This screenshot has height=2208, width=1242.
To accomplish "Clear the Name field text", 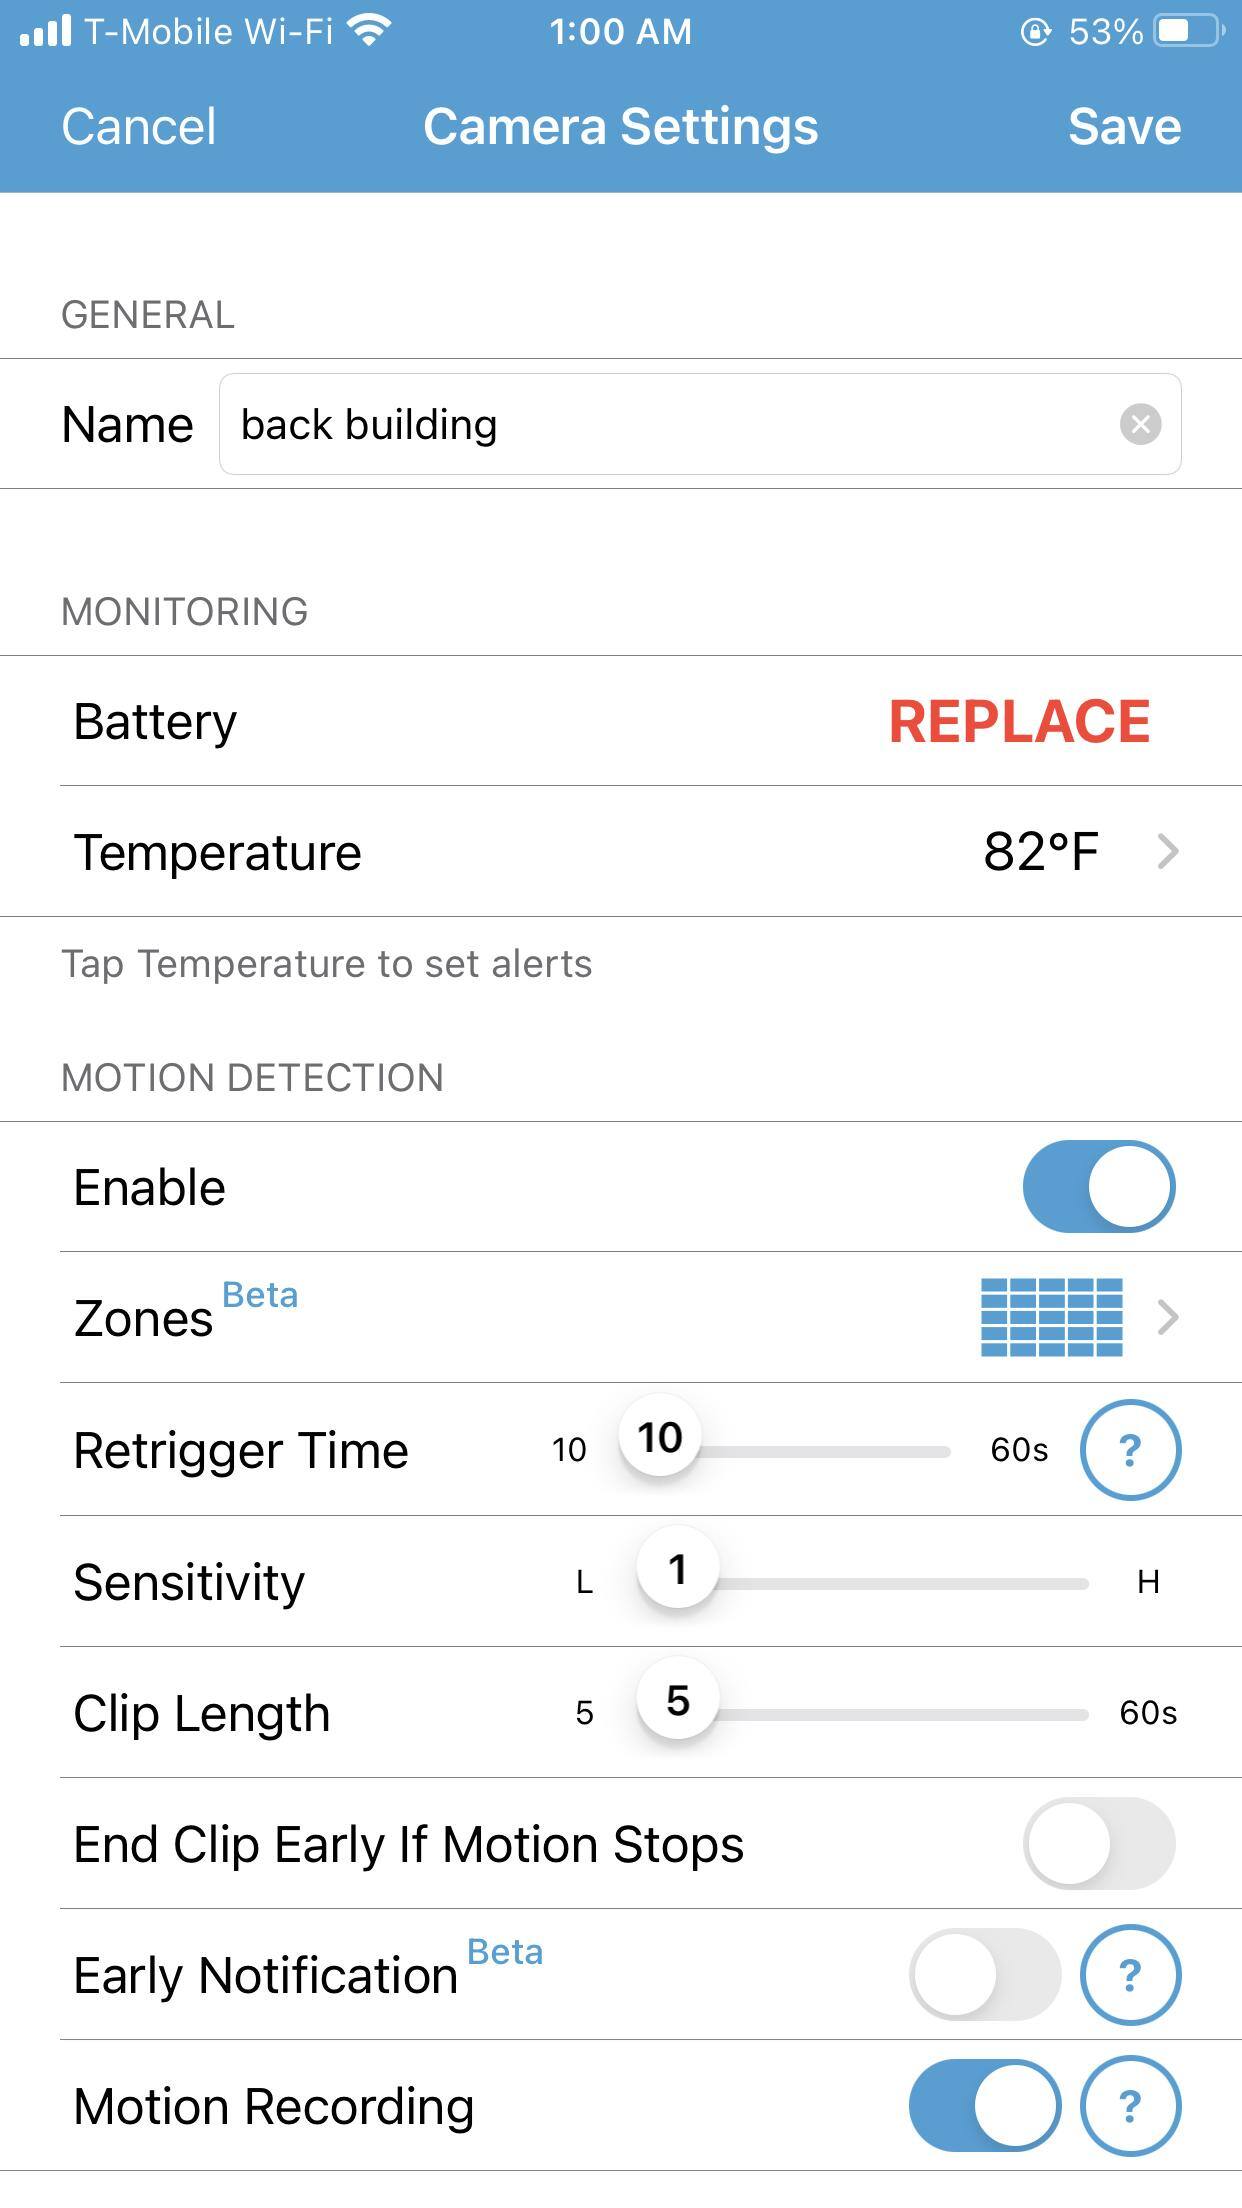I will [1140, 424].
